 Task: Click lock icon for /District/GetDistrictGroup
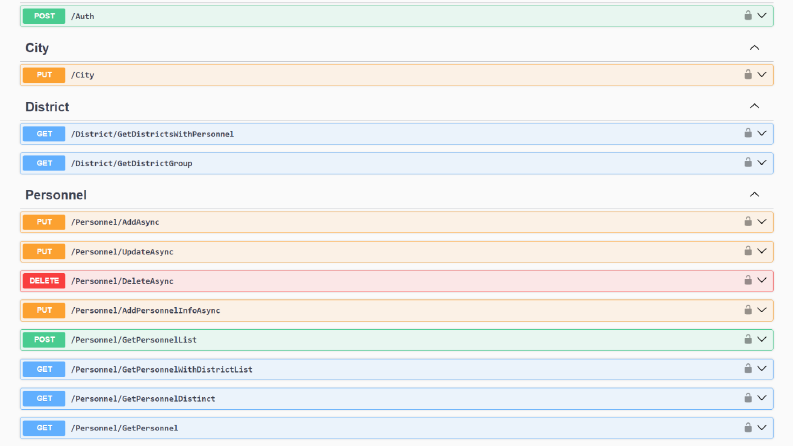(748, 162)
